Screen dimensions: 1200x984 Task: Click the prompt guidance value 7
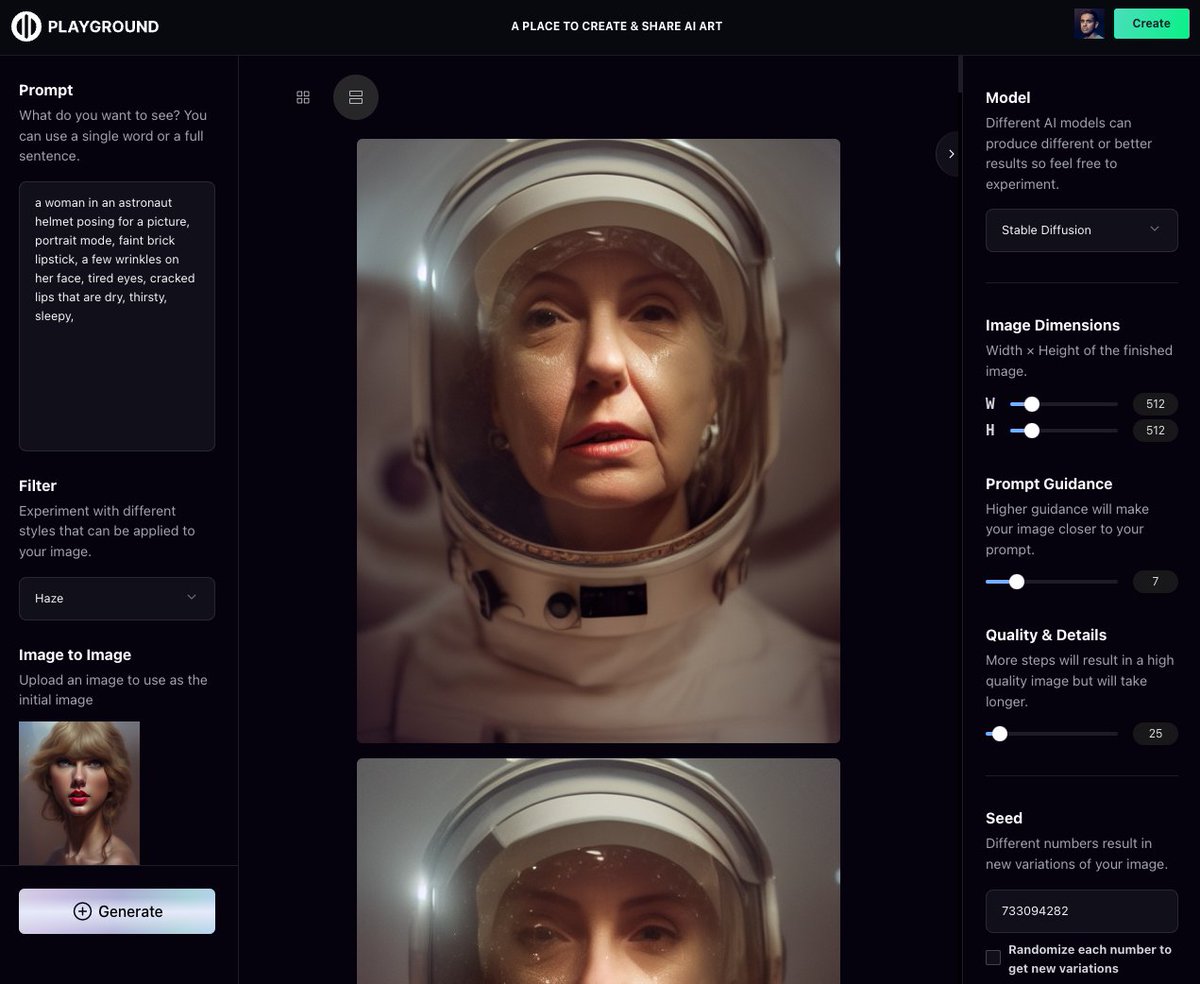1155,581
